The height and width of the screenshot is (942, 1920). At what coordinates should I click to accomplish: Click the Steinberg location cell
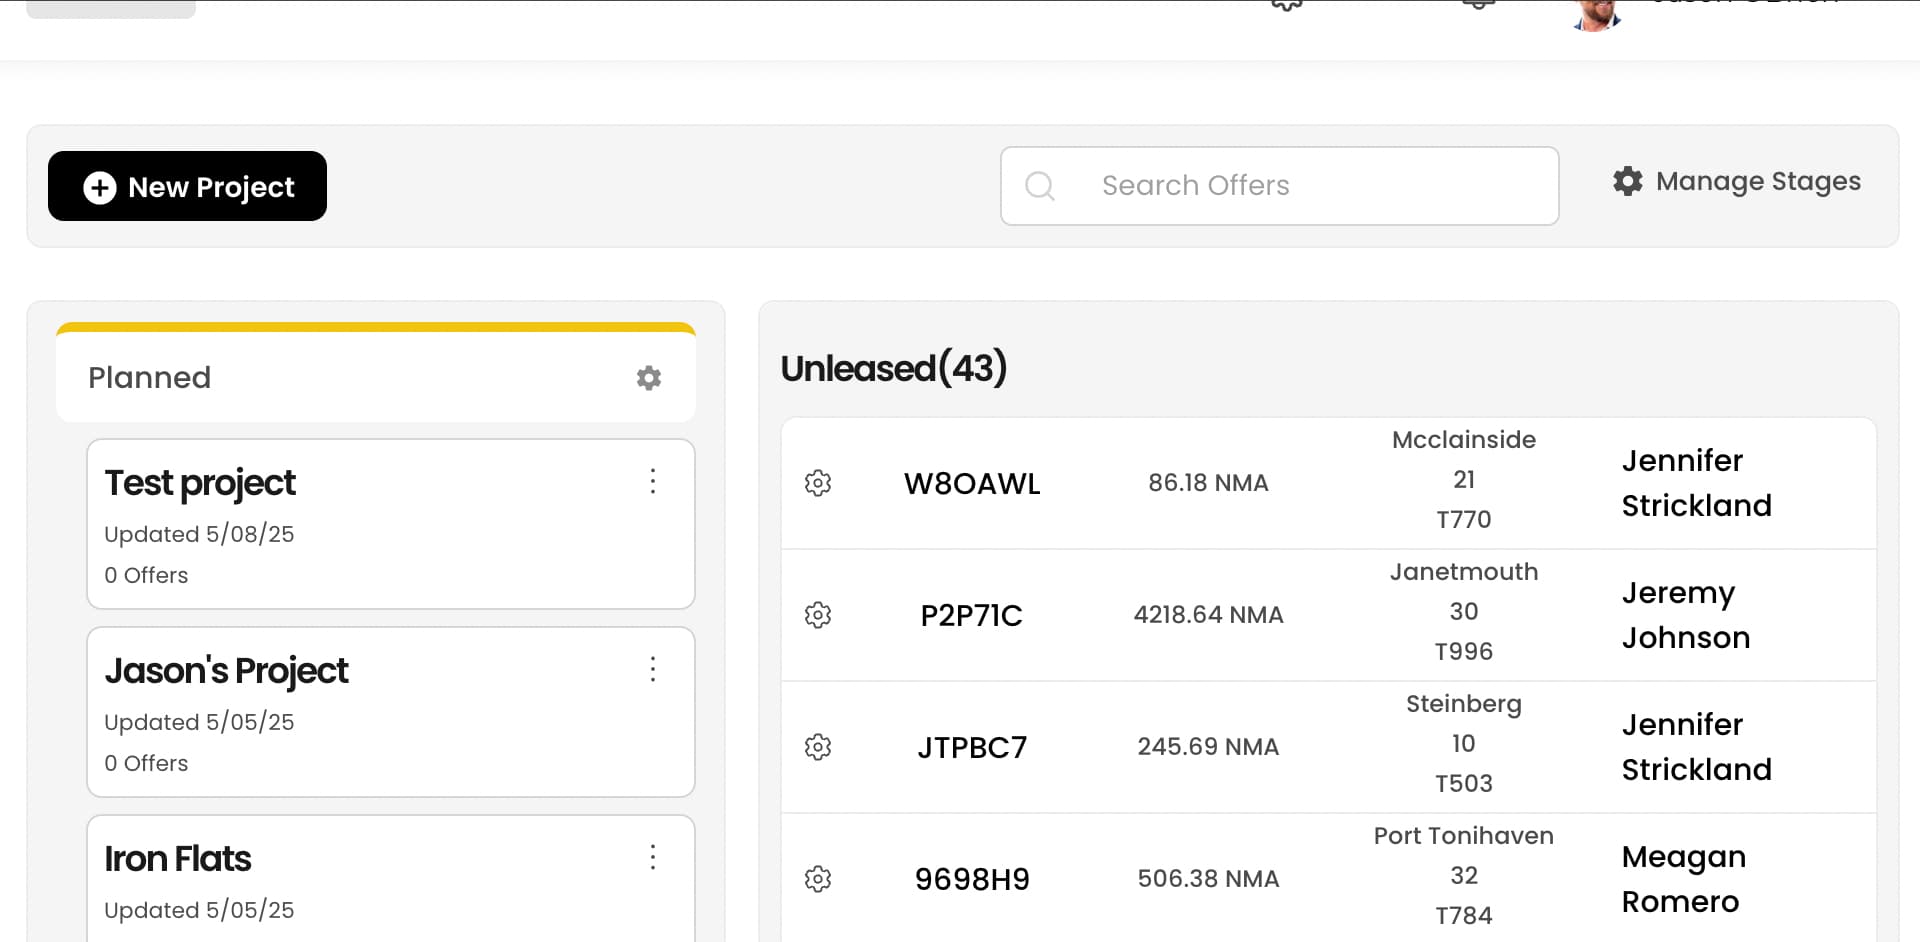(x=1464, y=744)
